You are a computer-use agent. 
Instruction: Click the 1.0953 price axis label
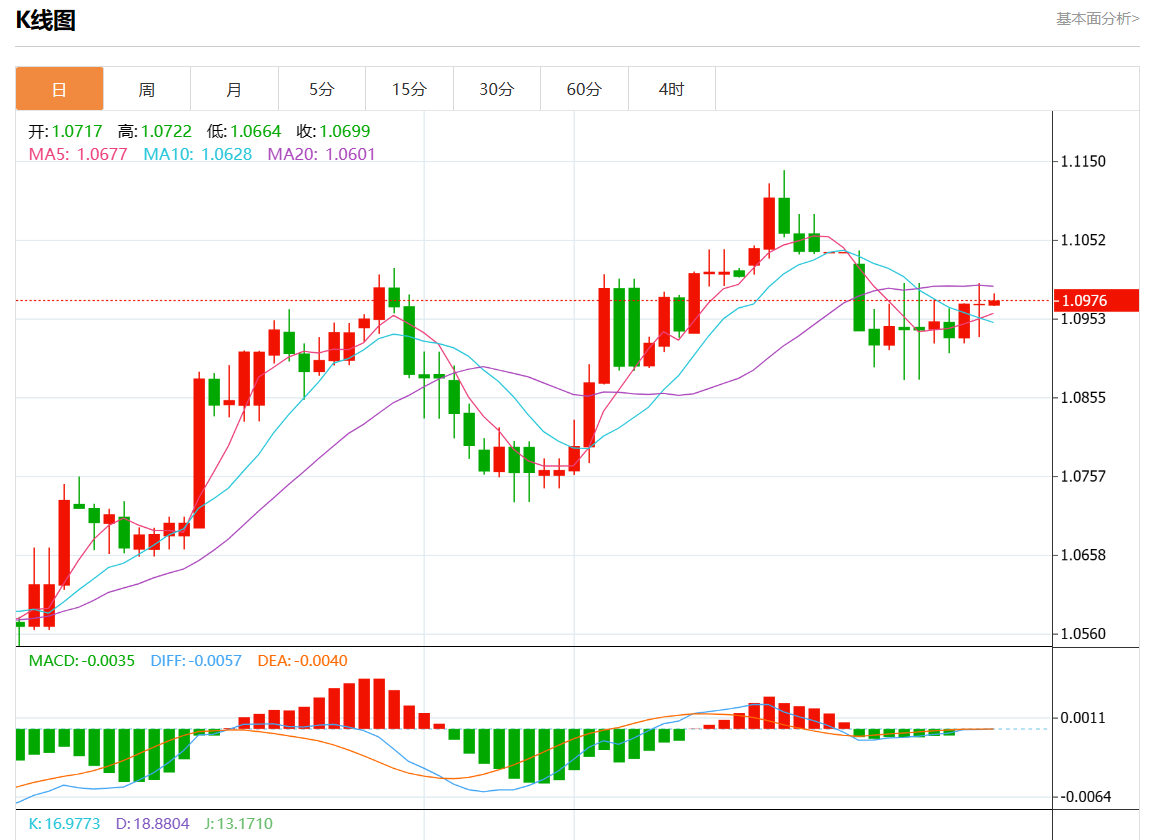click(x=1083, y=319)
